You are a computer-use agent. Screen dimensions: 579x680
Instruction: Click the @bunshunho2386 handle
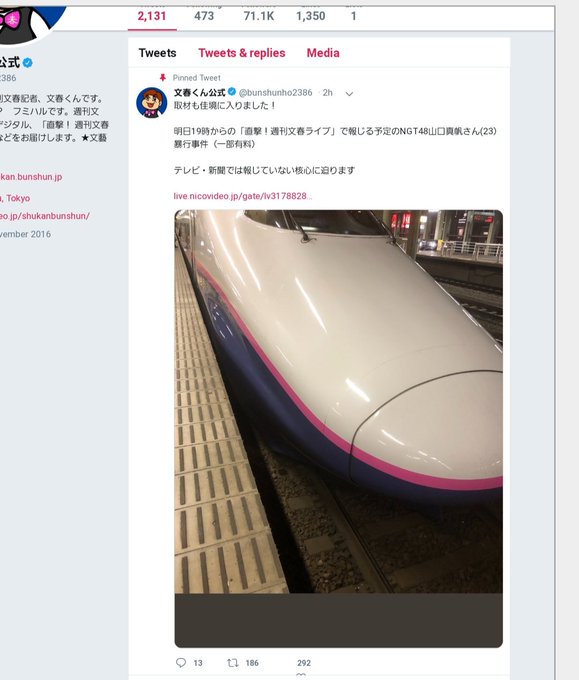pos(275,92)
